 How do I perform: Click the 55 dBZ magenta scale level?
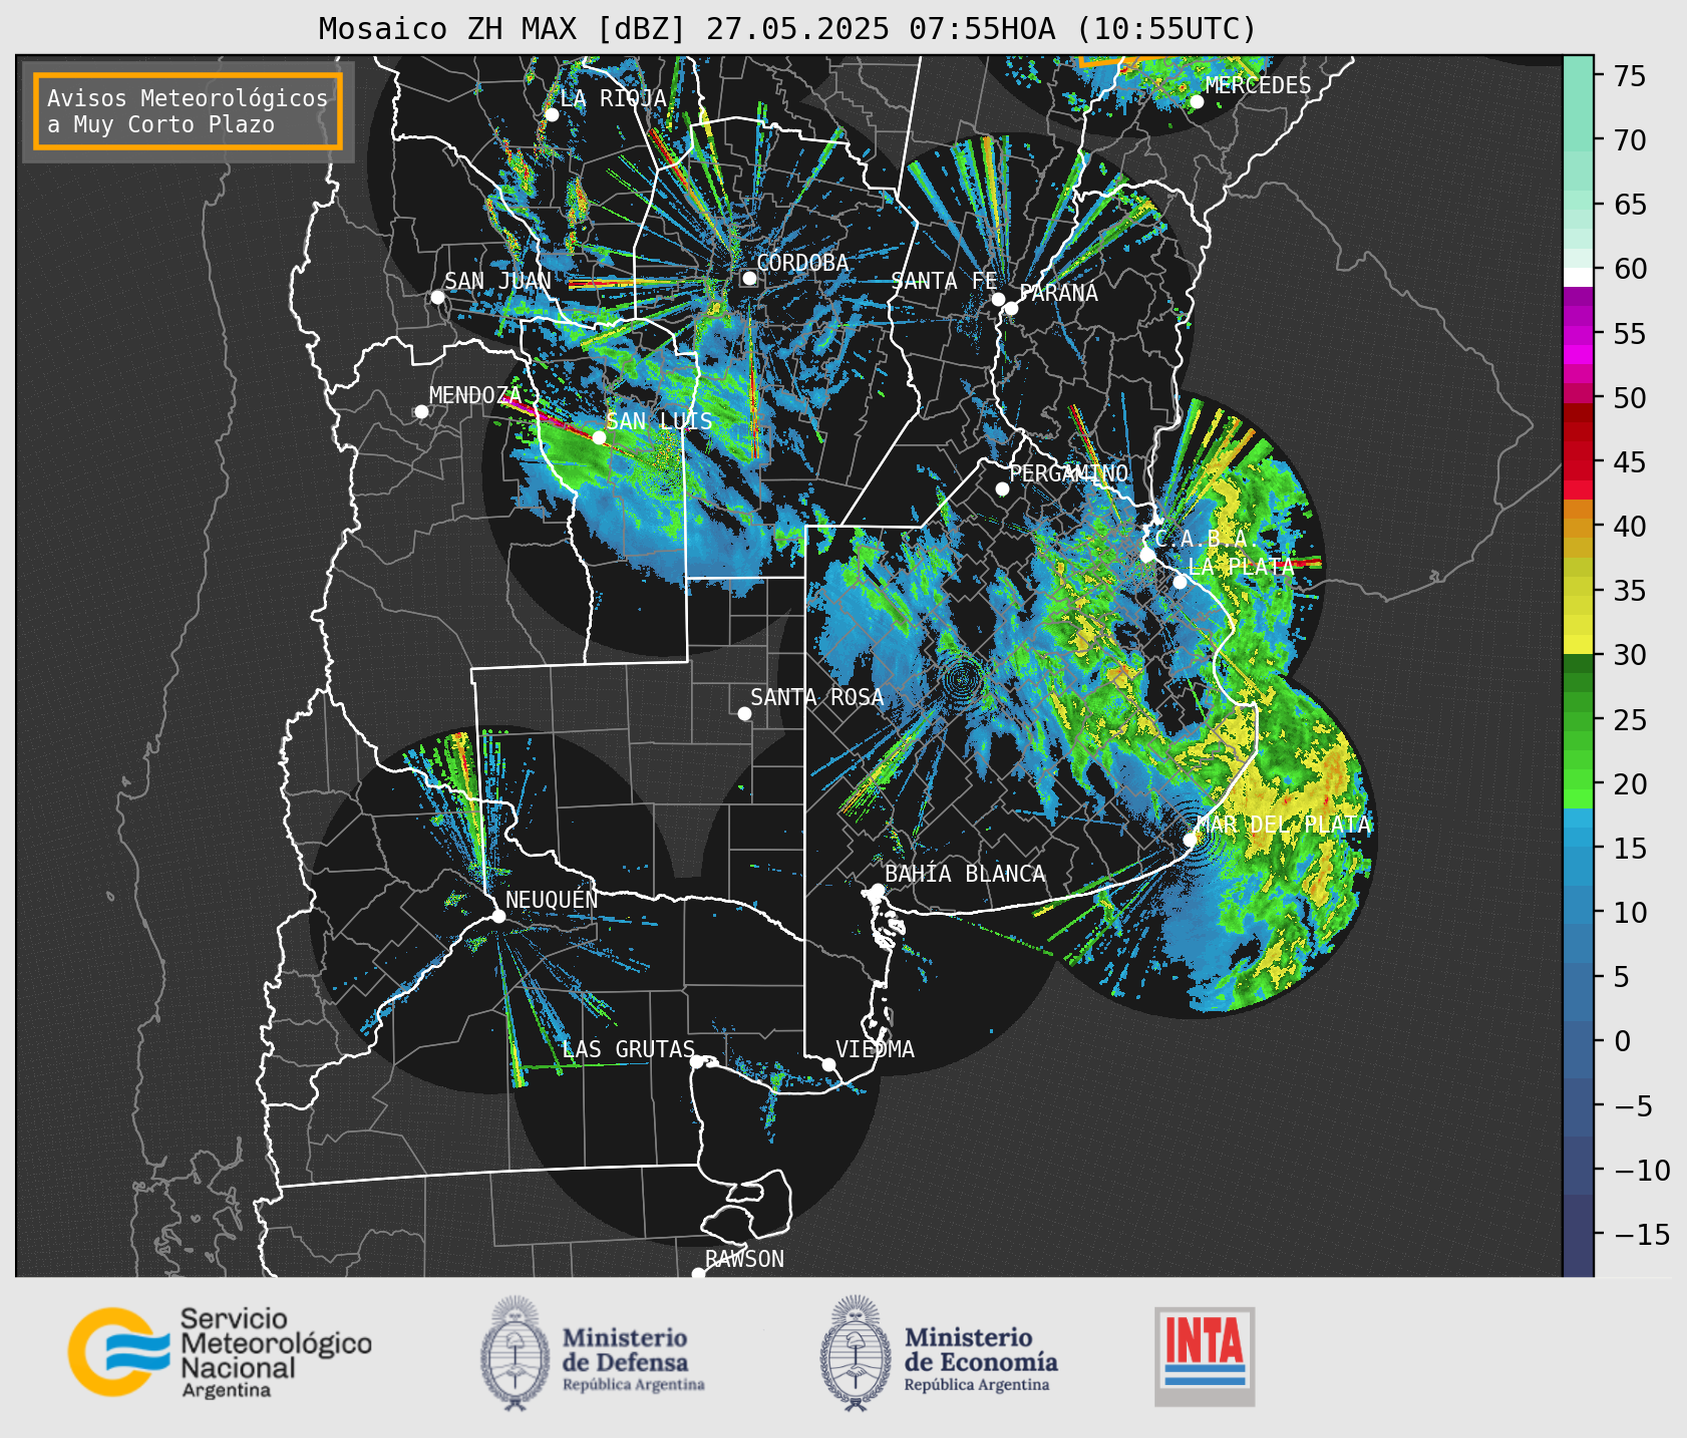1629,334
